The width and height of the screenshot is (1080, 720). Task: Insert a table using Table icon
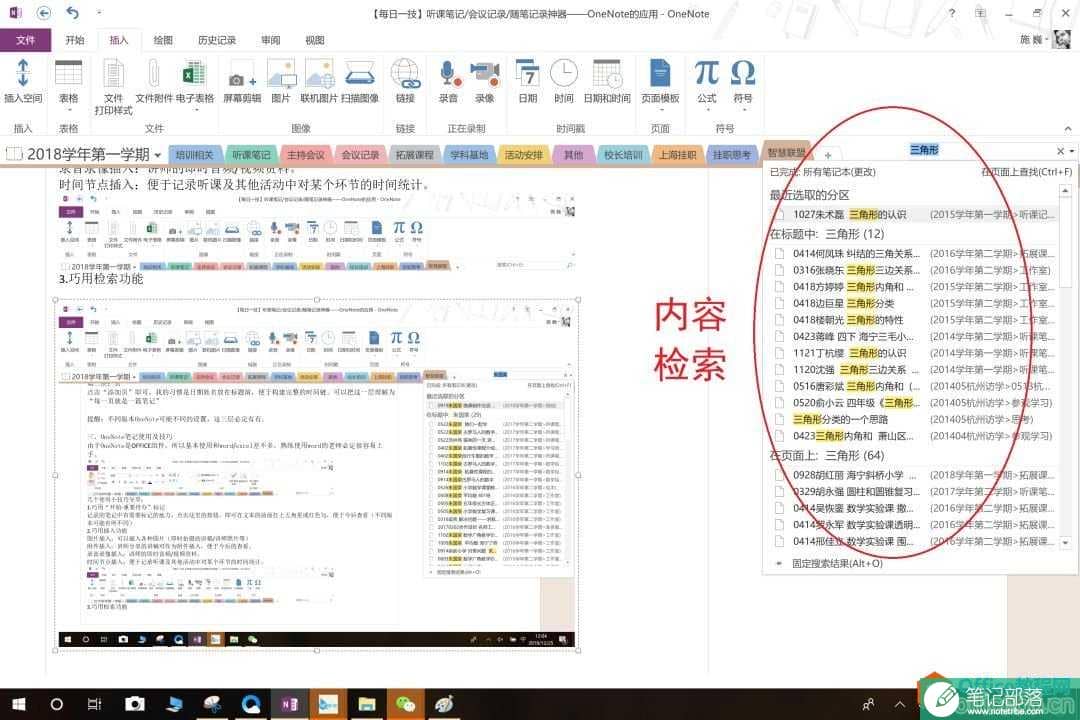pos(68,74)
